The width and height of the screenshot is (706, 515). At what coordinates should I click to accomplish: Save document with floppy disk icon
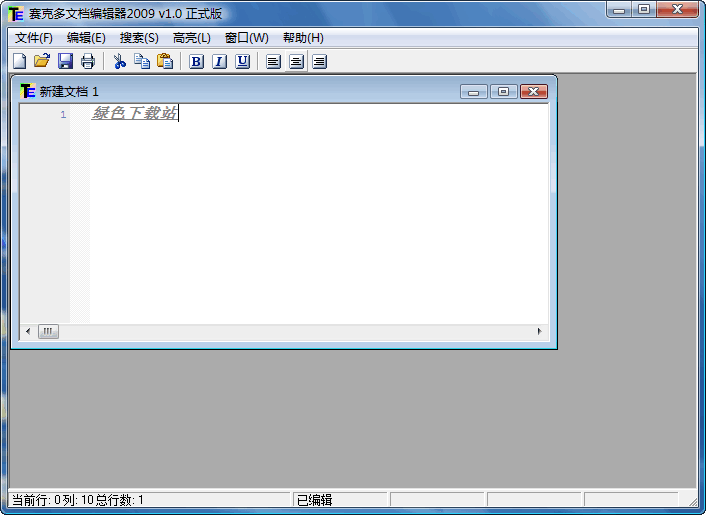65,61
